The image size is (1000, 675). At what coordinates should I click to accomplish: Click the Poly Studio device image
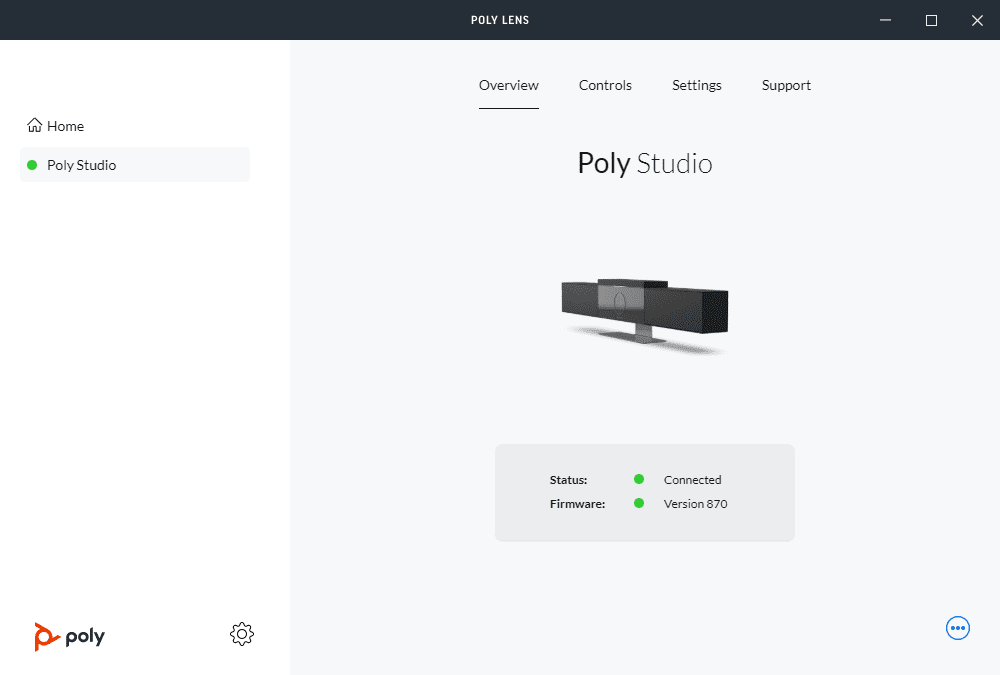click(x=645, y=315)
